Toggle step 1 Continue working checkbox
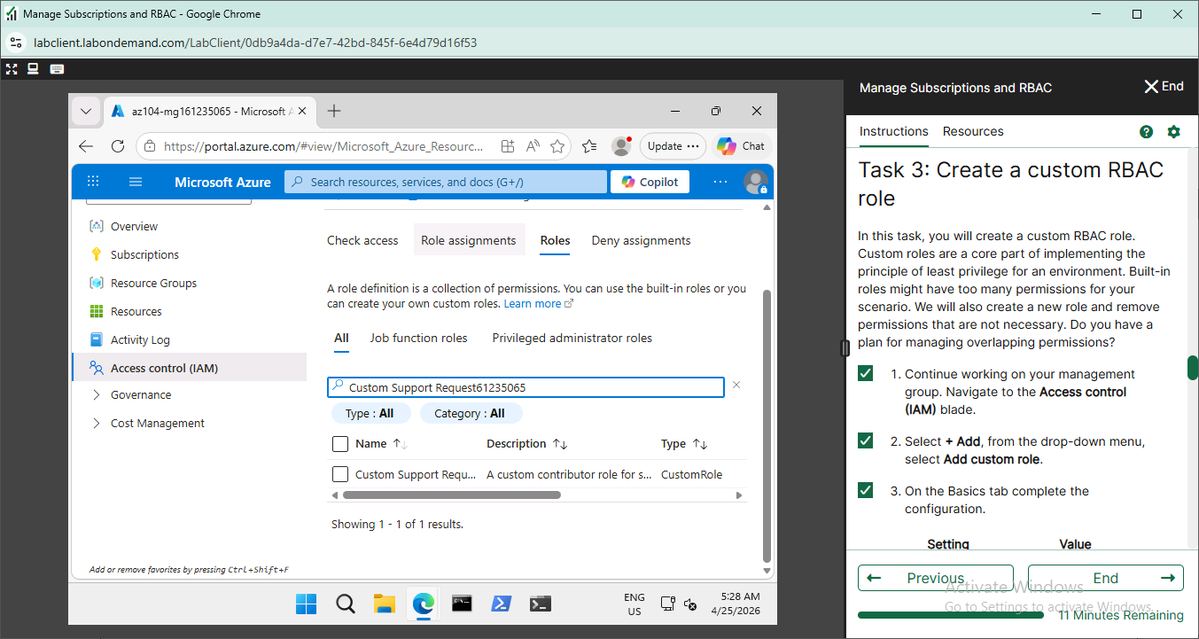Image resolution: width=1199 pixels, height=639 pixels. click(x=866, y=374)
